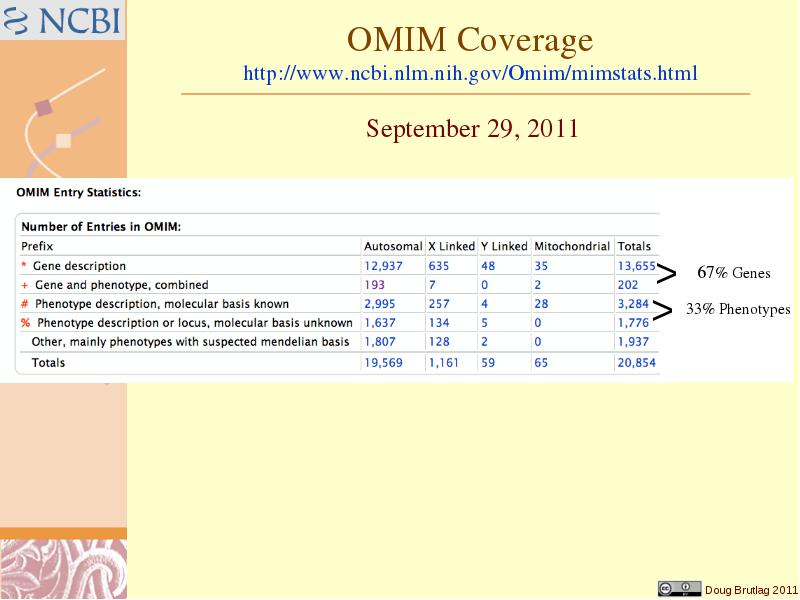This screenshot has width=800, height=600.
Task: Click the X Linked column header
Action: [451, 246]
